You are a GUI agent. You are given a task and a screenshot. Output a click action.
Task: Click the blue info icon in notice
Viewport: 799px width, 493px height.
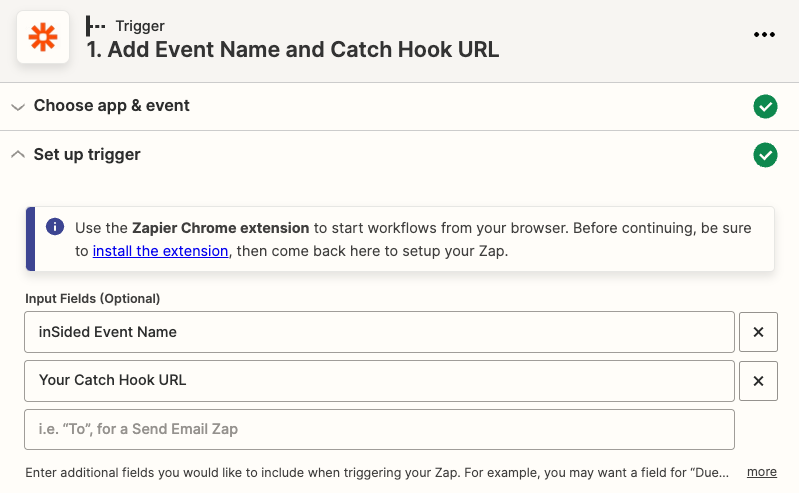coord(55,226)
